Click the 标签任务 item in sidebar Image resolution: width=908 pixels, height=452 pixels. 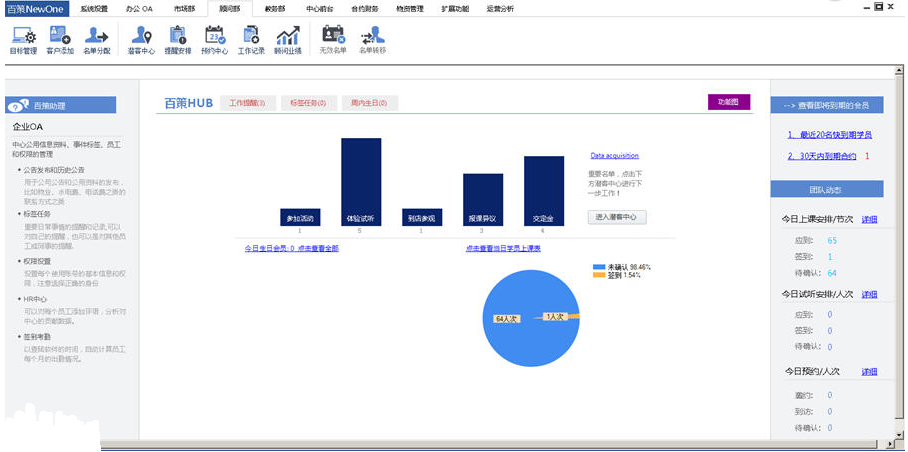coord(37,214)
